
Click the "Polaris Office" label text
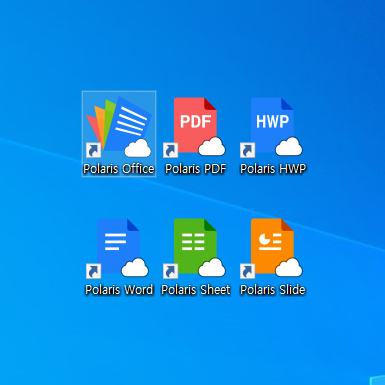(119, 169)
